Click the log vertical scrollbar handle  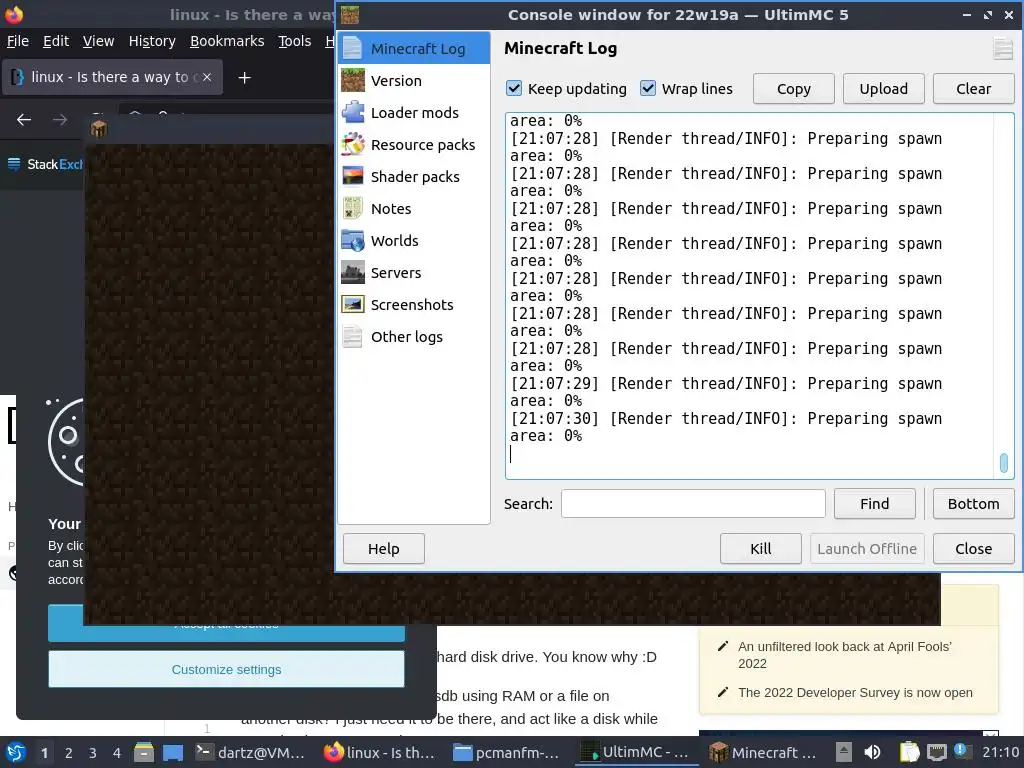tap(1004, 463)
